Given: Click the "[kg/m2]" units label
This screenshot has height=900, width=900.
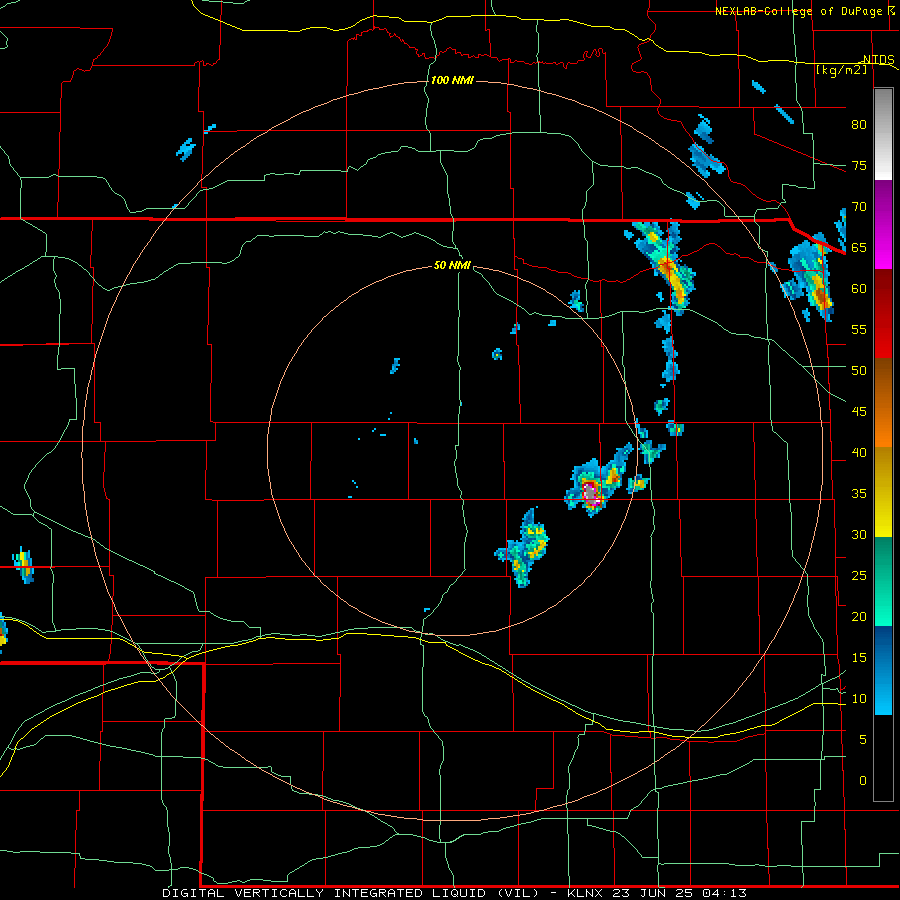Looking at the screenshot, I should (x=841, y=70).
